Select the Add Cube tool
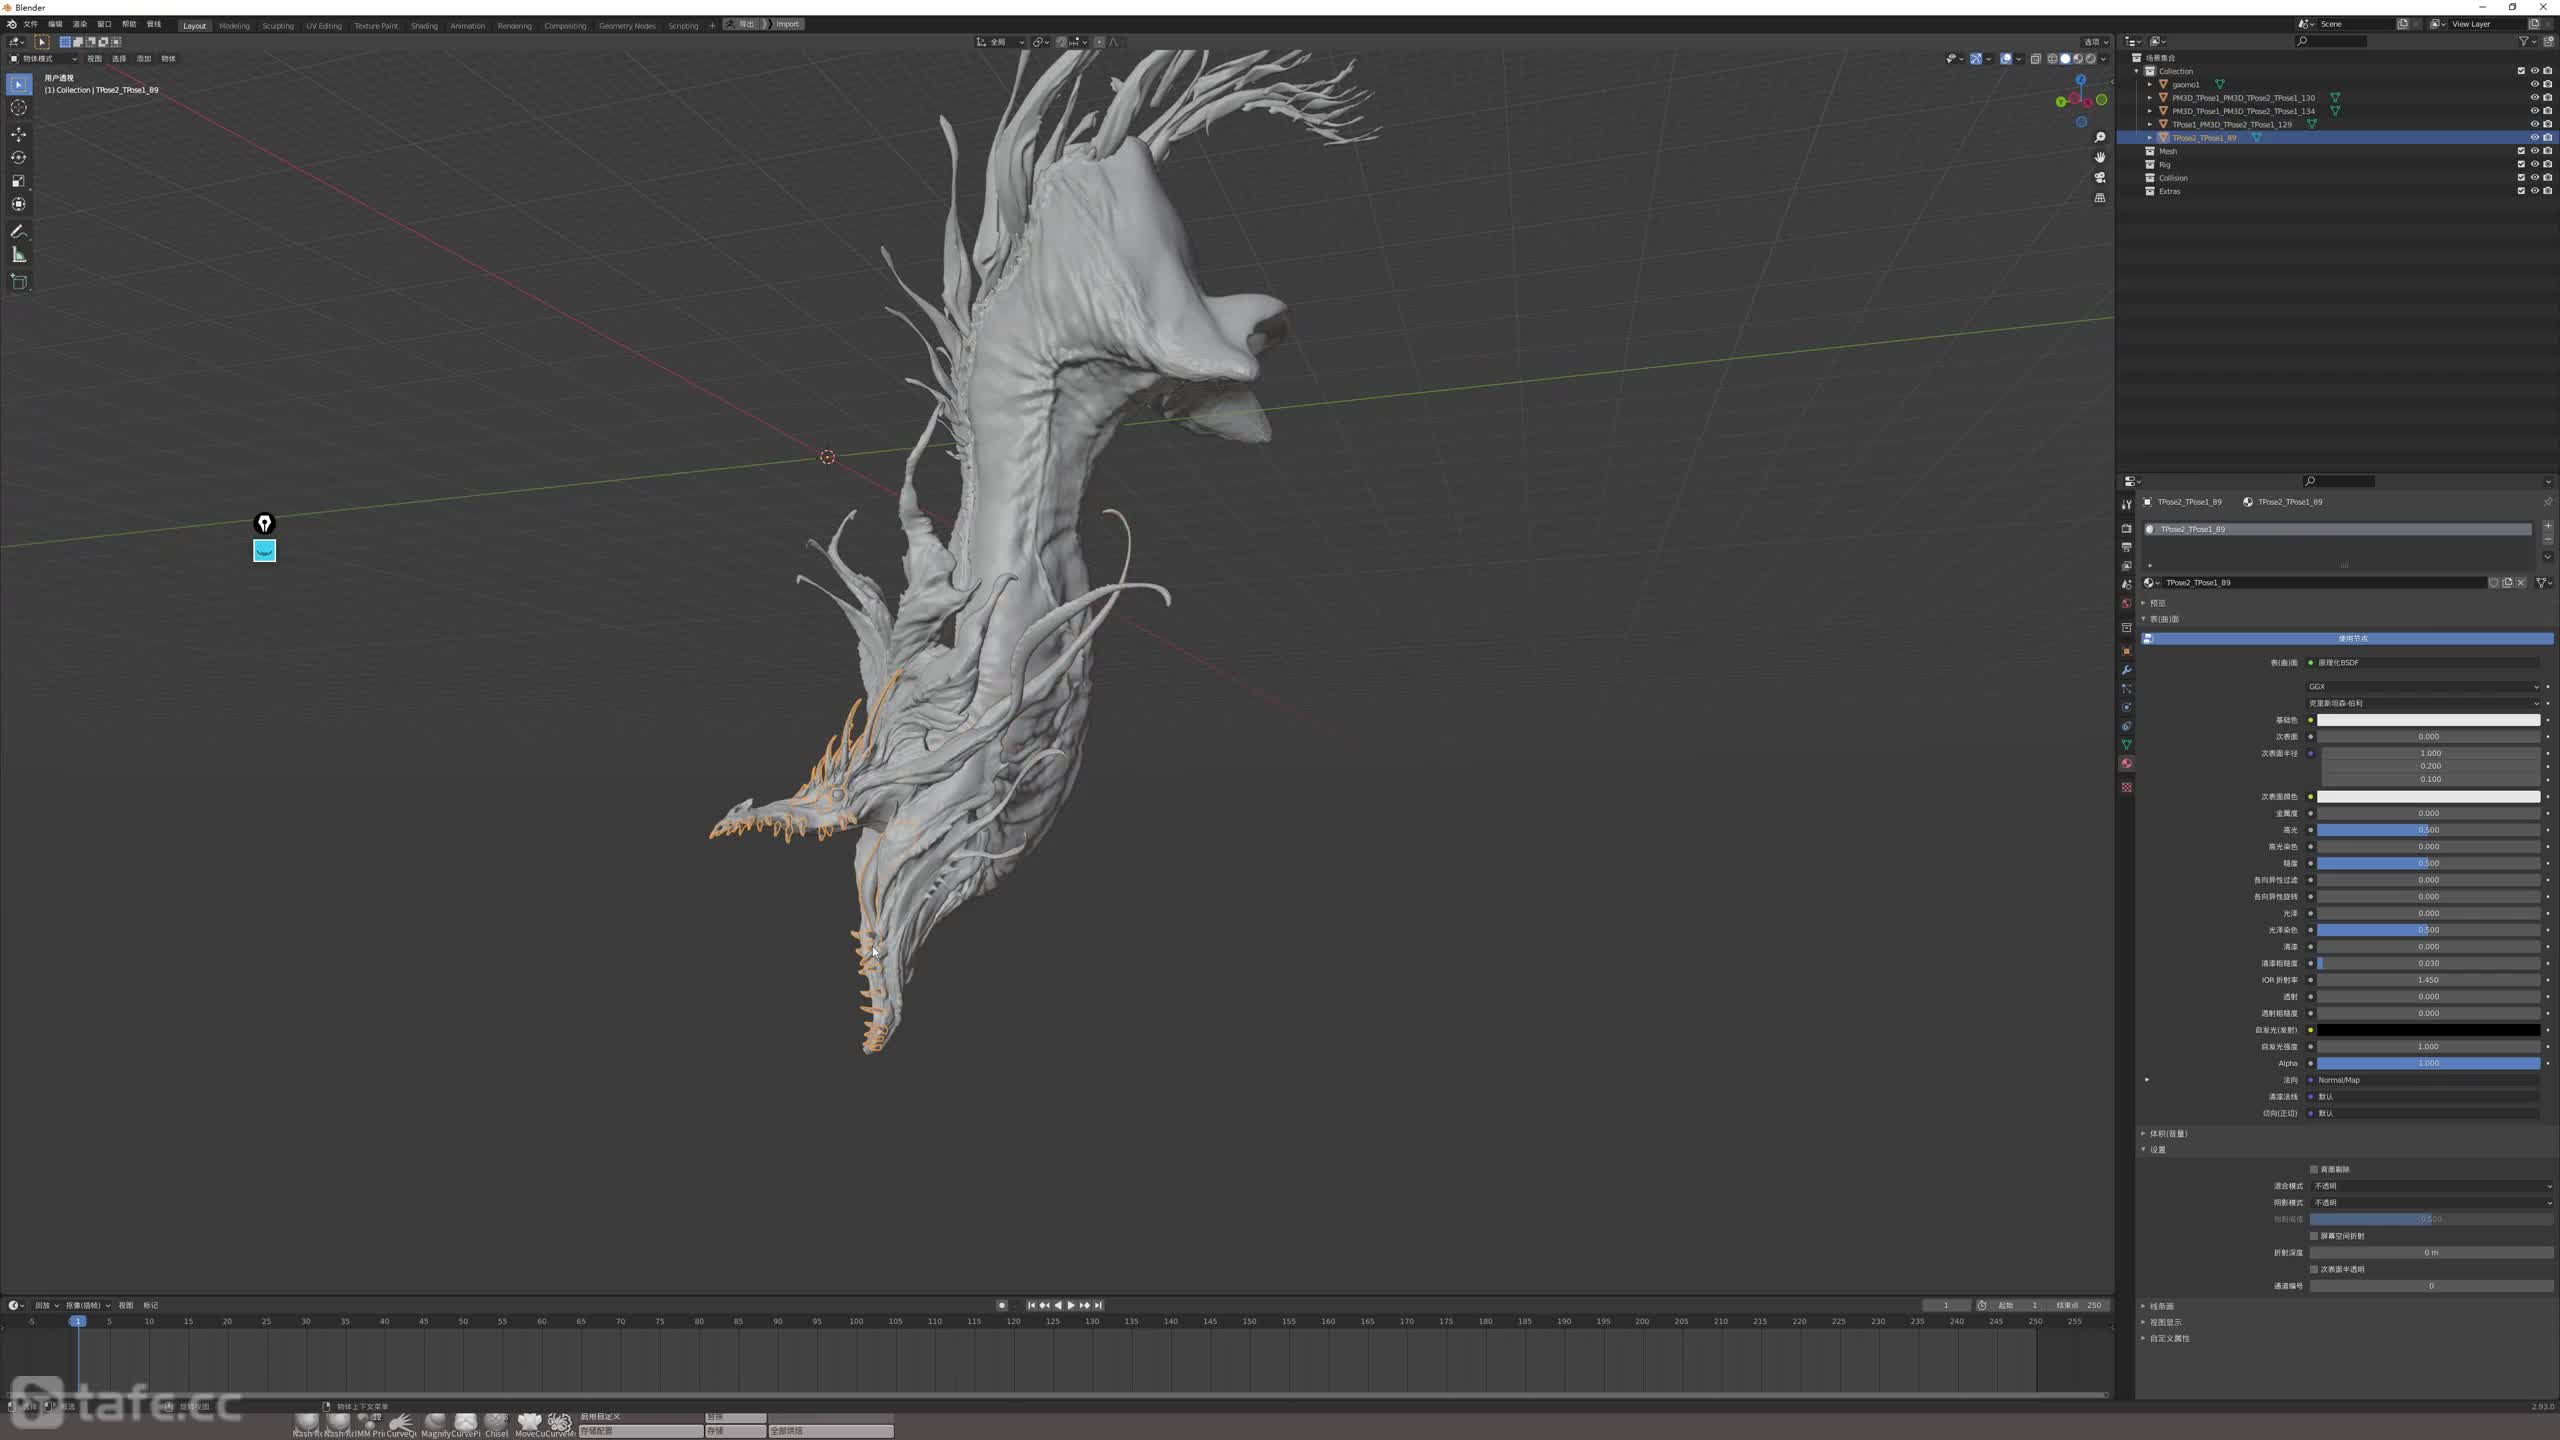Viewport: 2560px width, 1440px height. (18, 282)
